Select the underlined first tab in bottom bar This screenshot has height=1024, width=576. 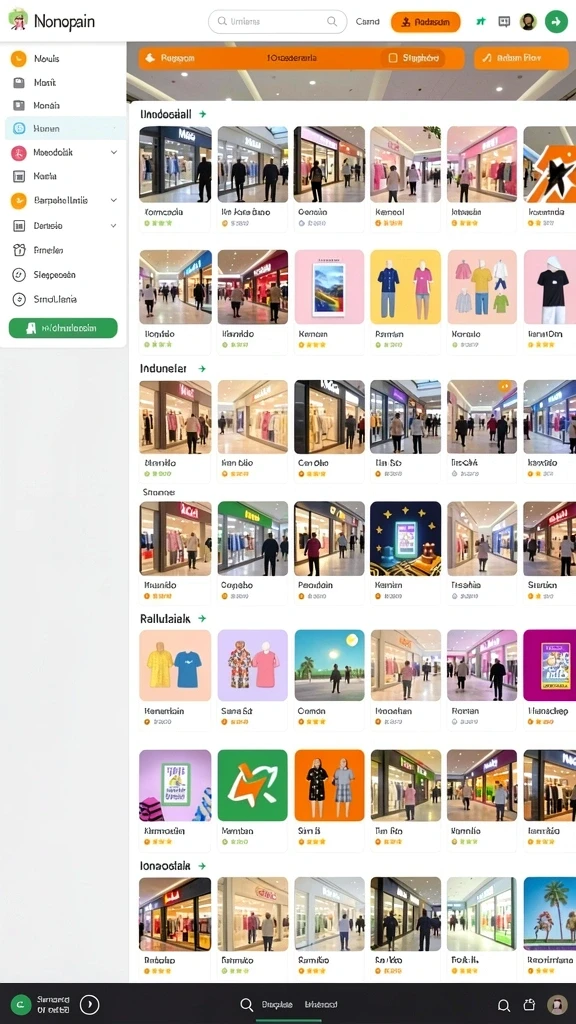pos(277,1004)
